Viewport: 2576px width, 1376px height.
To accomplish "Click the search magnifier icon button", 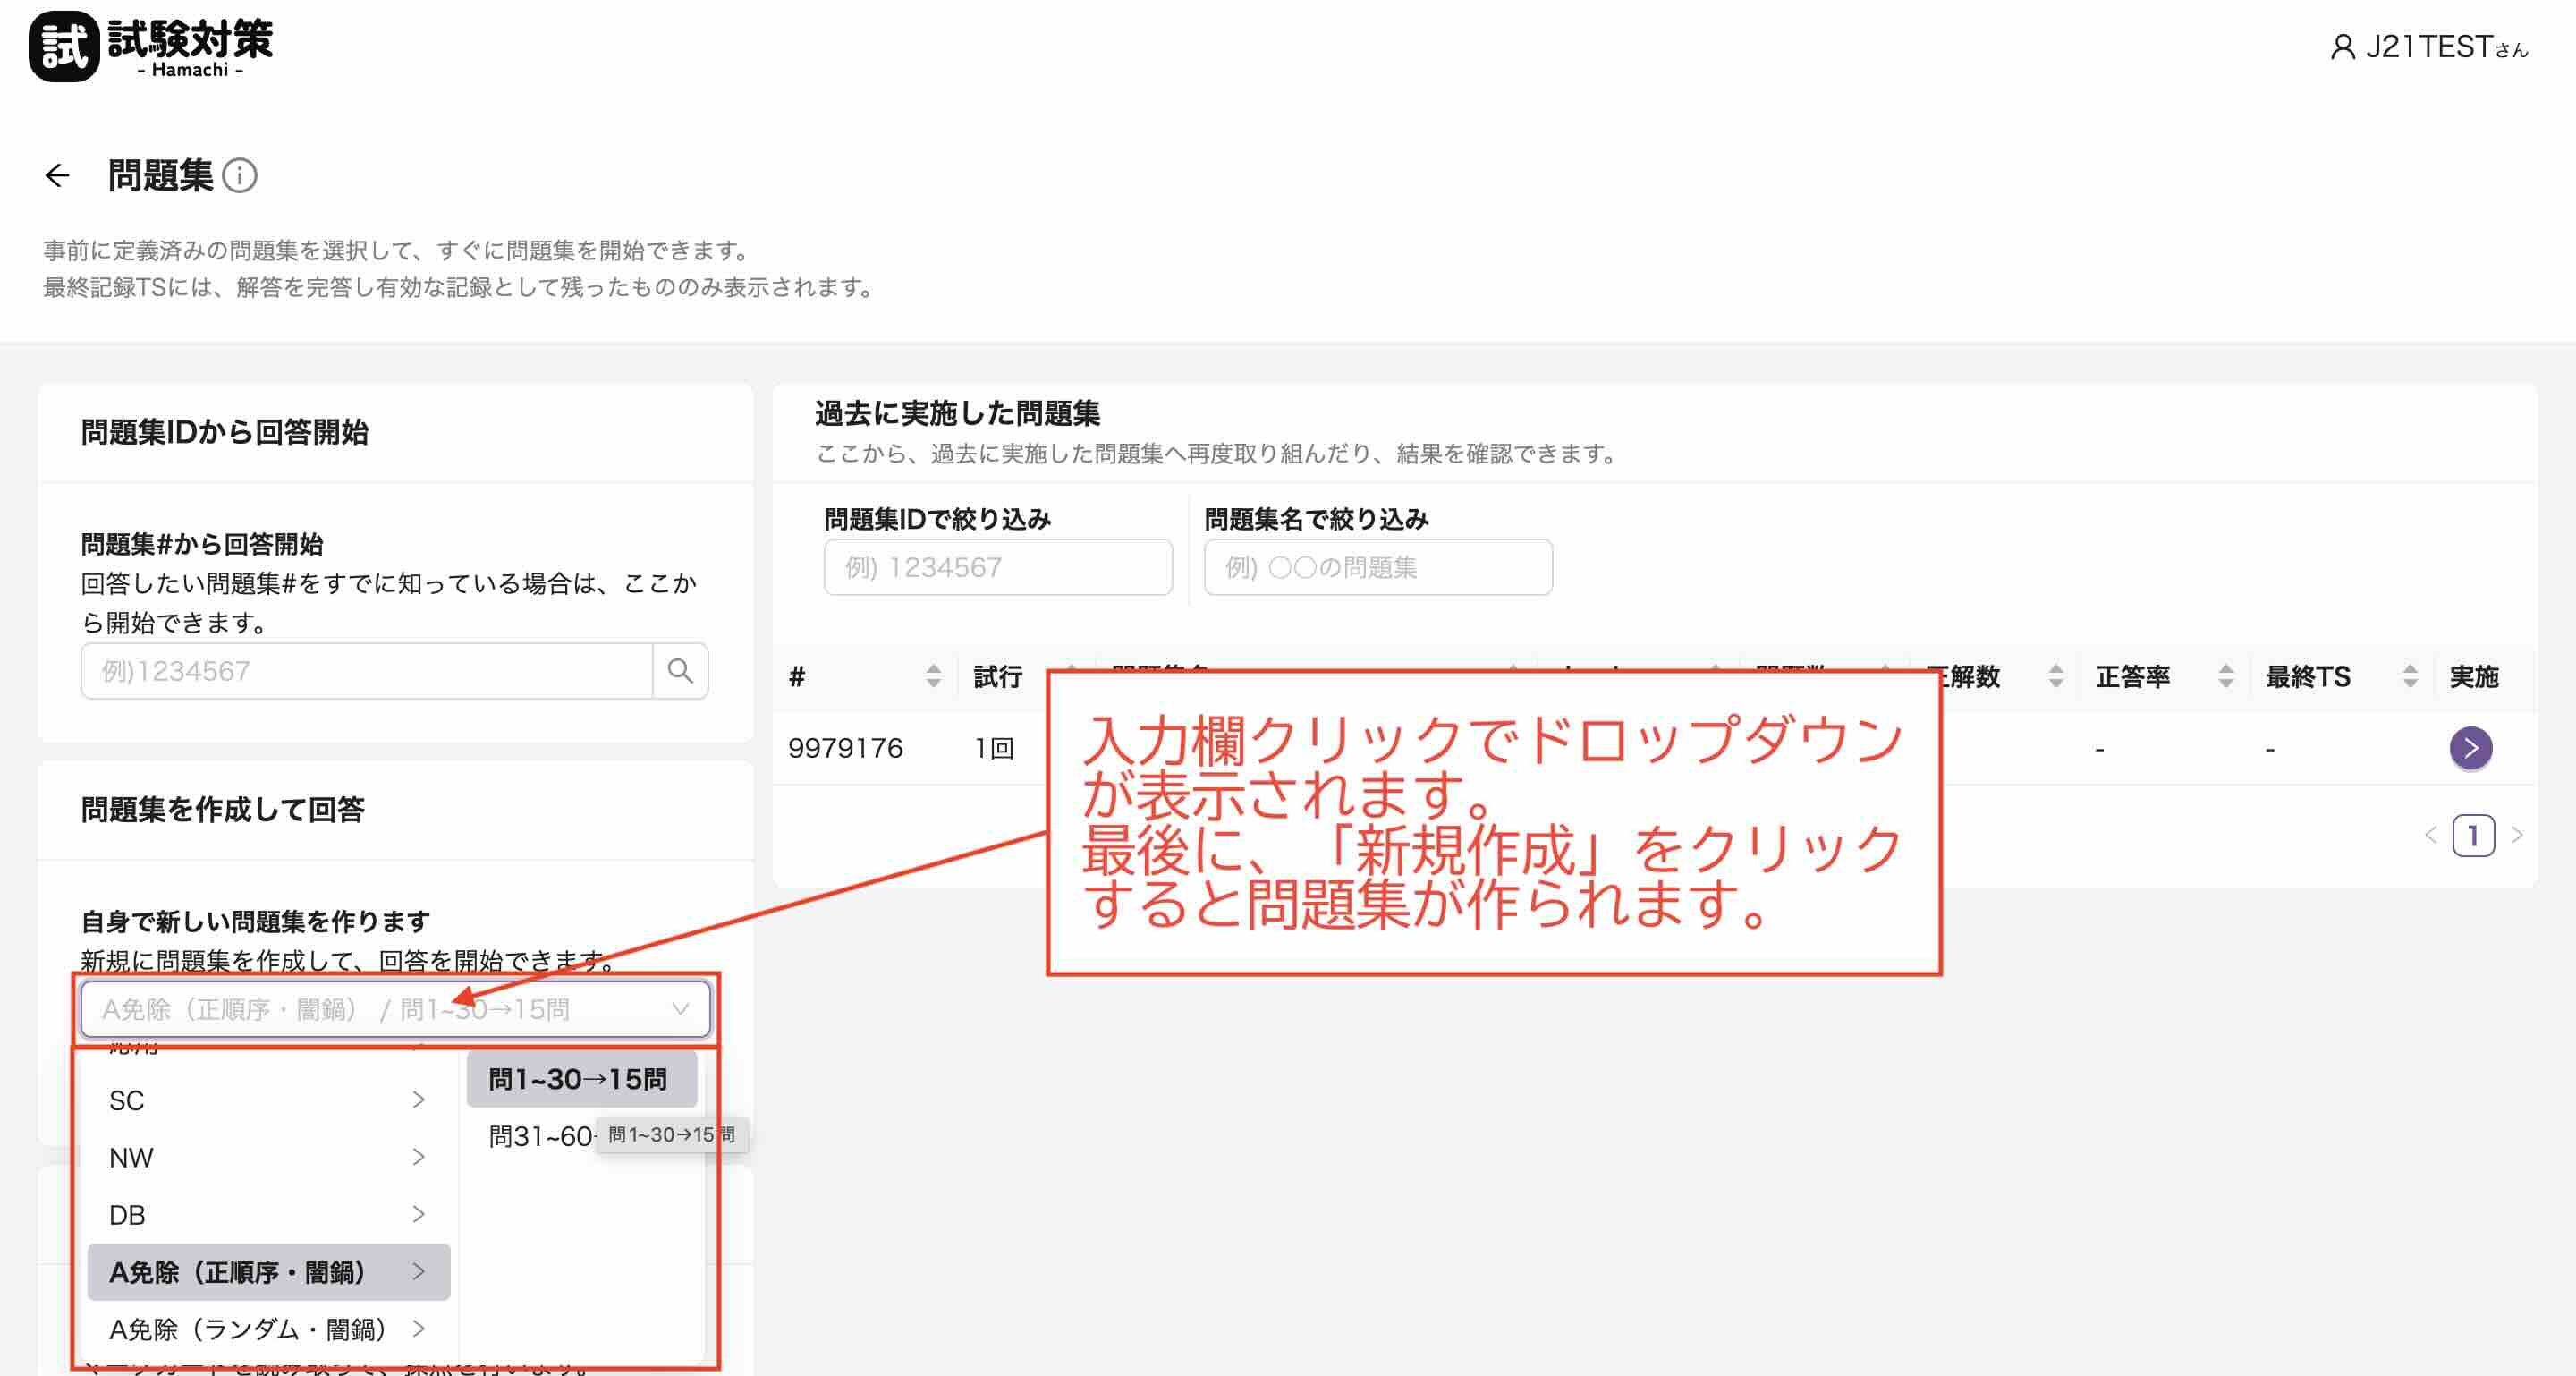I will [680, 671].
